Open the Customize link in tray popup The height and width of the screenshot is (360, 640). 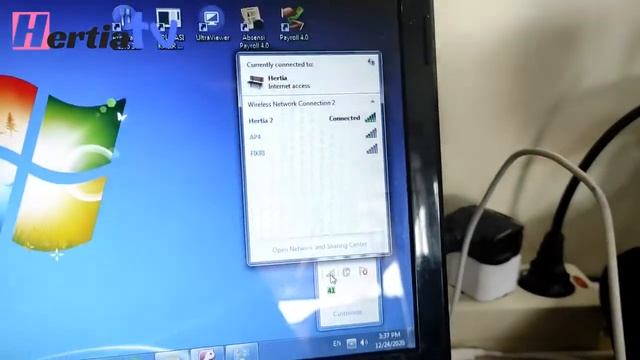click(x=347, y=313)
